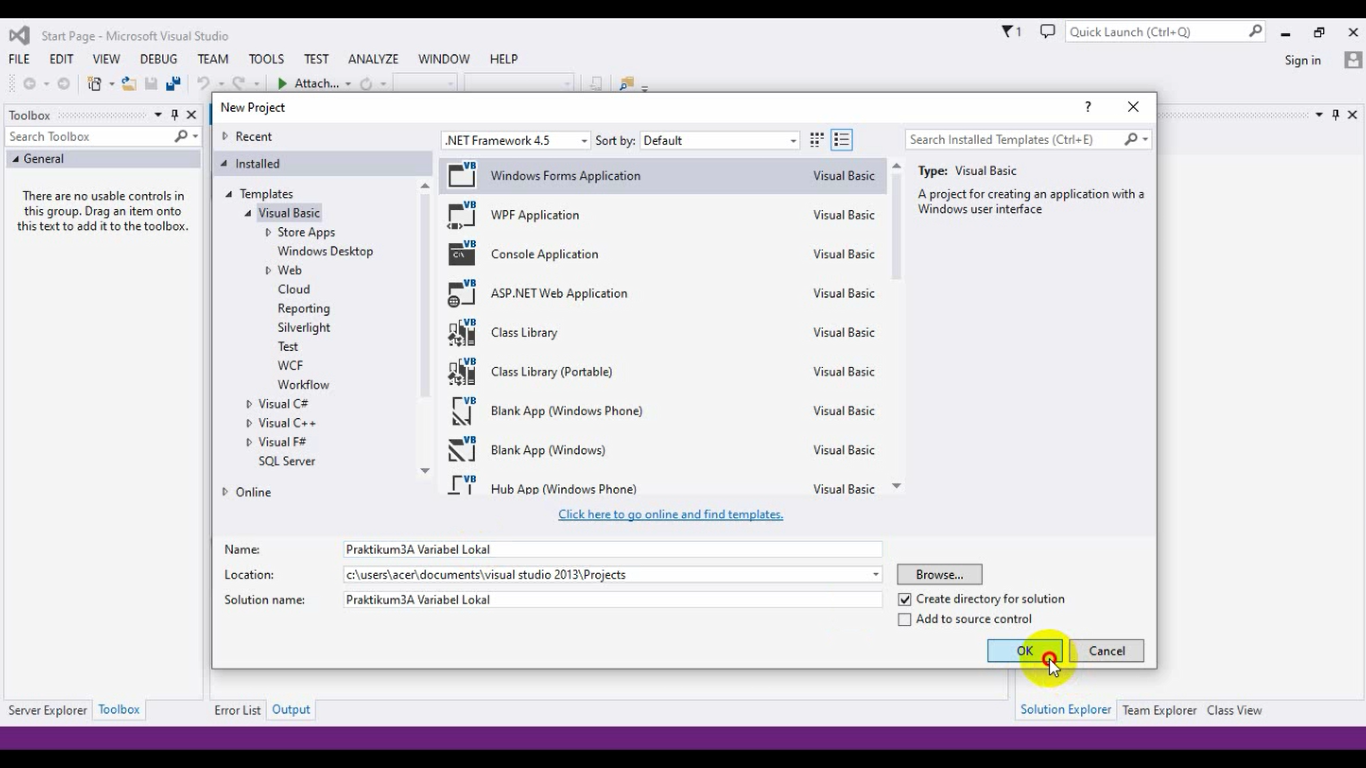Open the DEBUG menu
This screenshot has height=768, width=1366.
158,59
